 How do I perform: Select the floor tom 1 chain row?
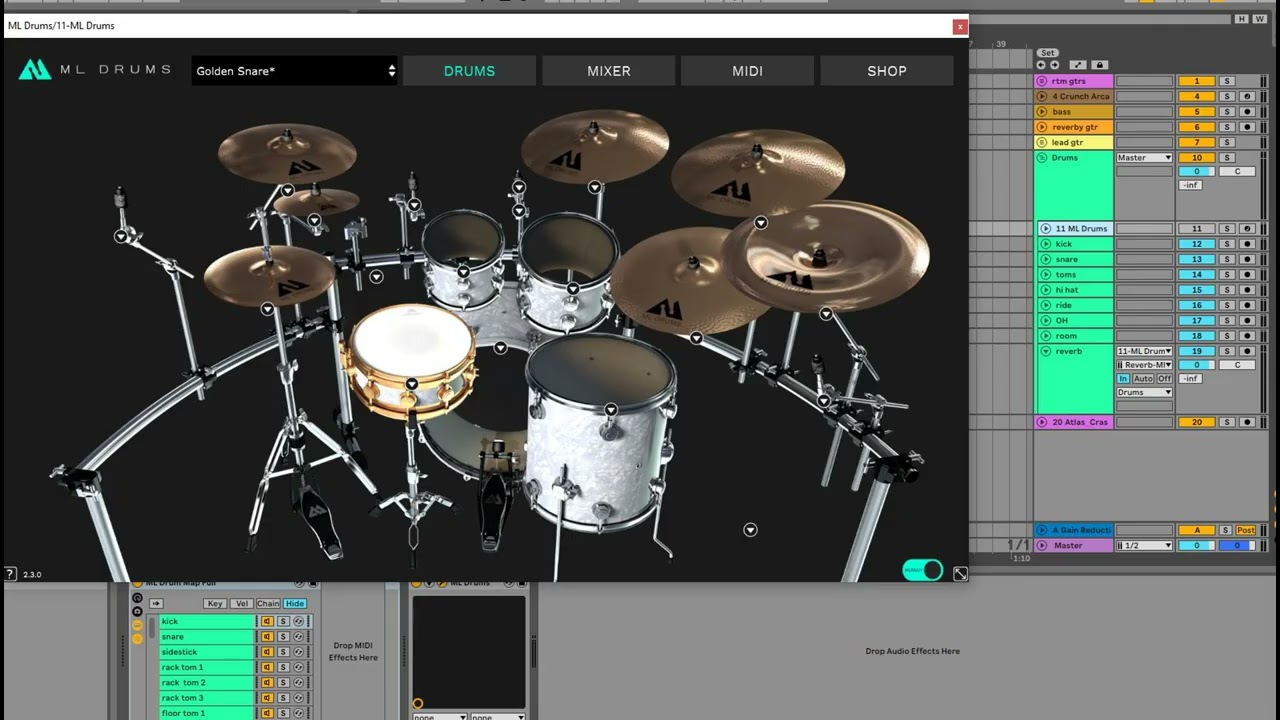(207, 713)
